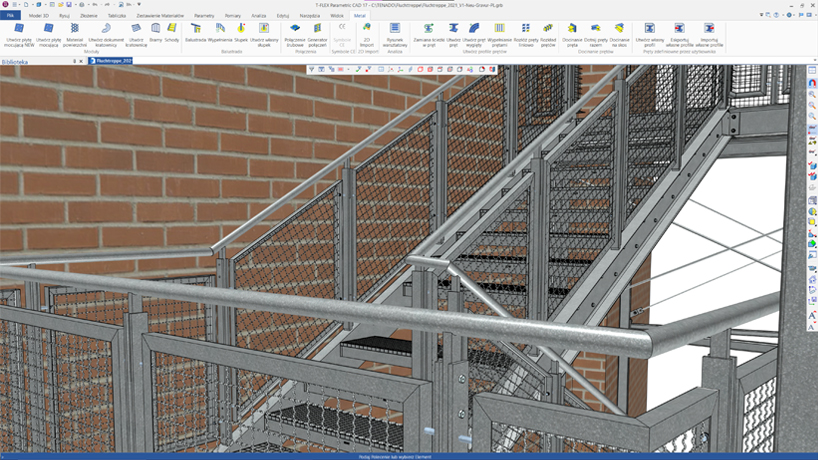
Task: Click 'Rozłóż pręty liniowo' tool
Action: click(526, 35)
